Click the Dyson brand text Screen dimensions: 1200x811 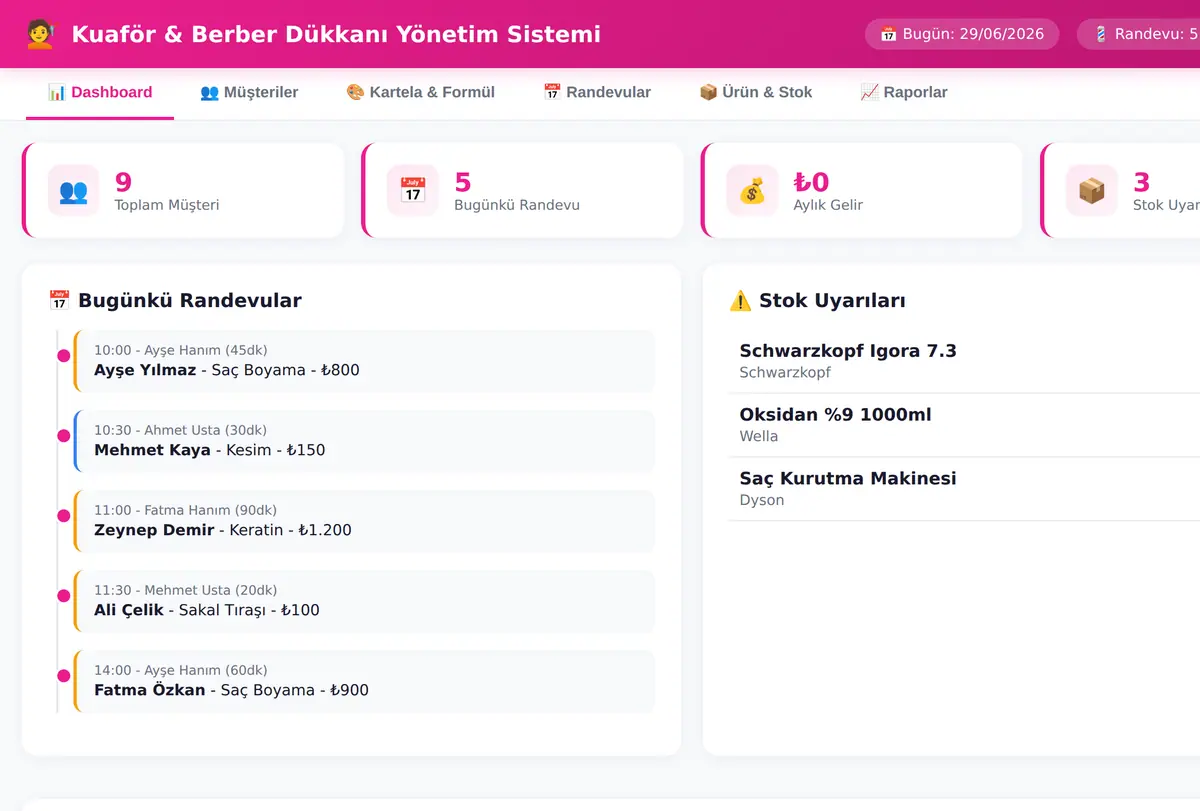pyautogui.click(x=762, y=500)
